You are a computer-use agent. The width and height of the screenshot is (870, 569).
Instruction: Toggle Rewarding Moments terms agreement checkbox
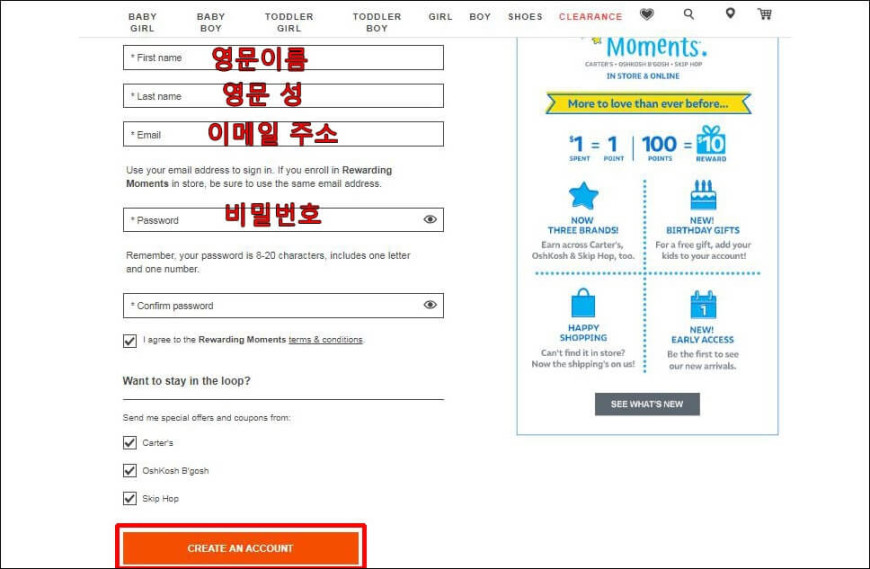click(130, 341)
